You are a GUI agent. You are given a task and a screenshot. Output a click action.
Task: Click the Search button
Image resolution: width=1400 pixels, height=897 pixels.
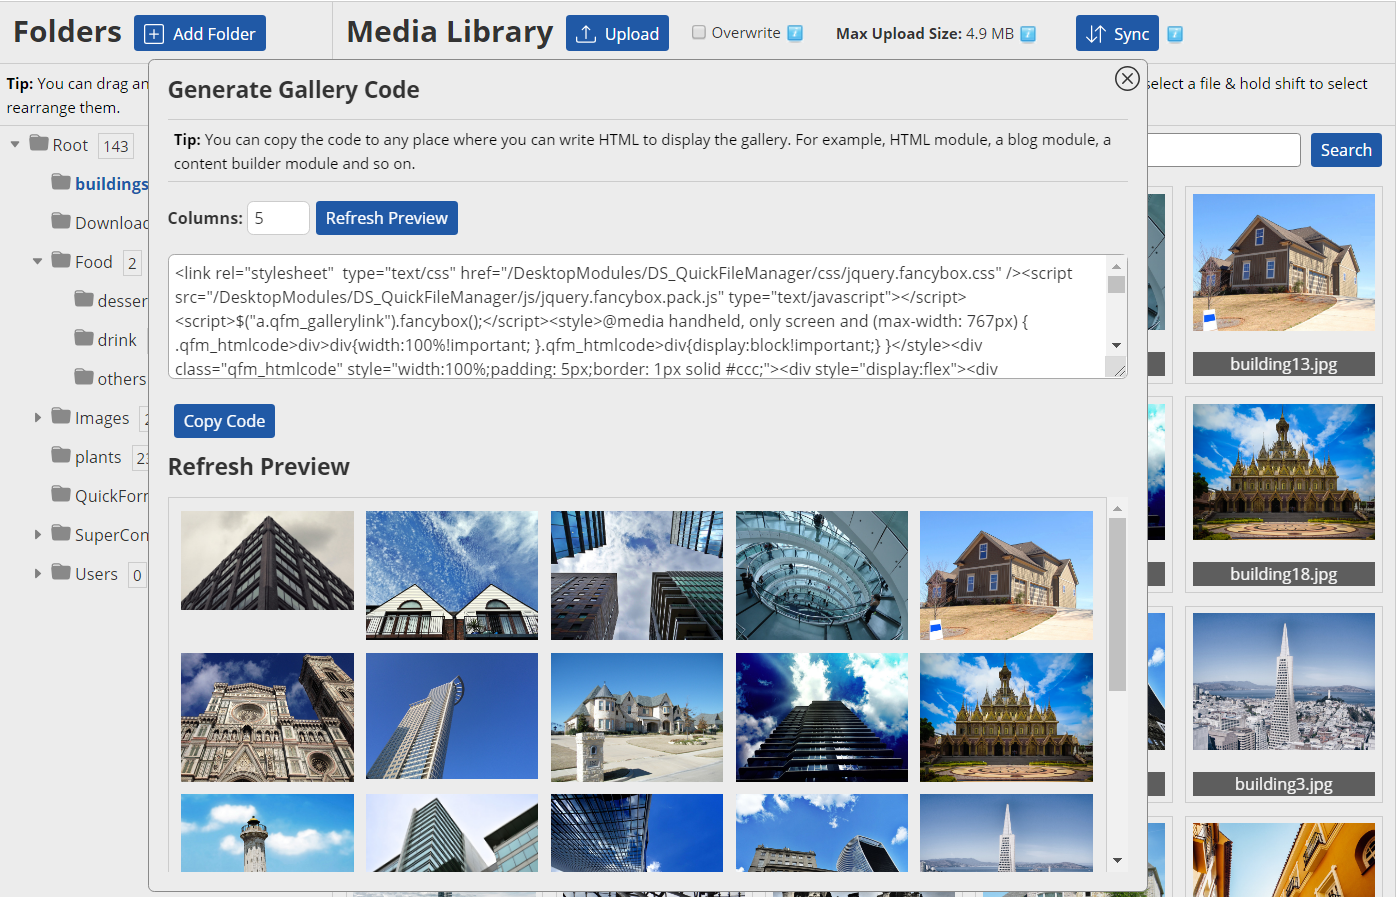tap(1346, 150)
